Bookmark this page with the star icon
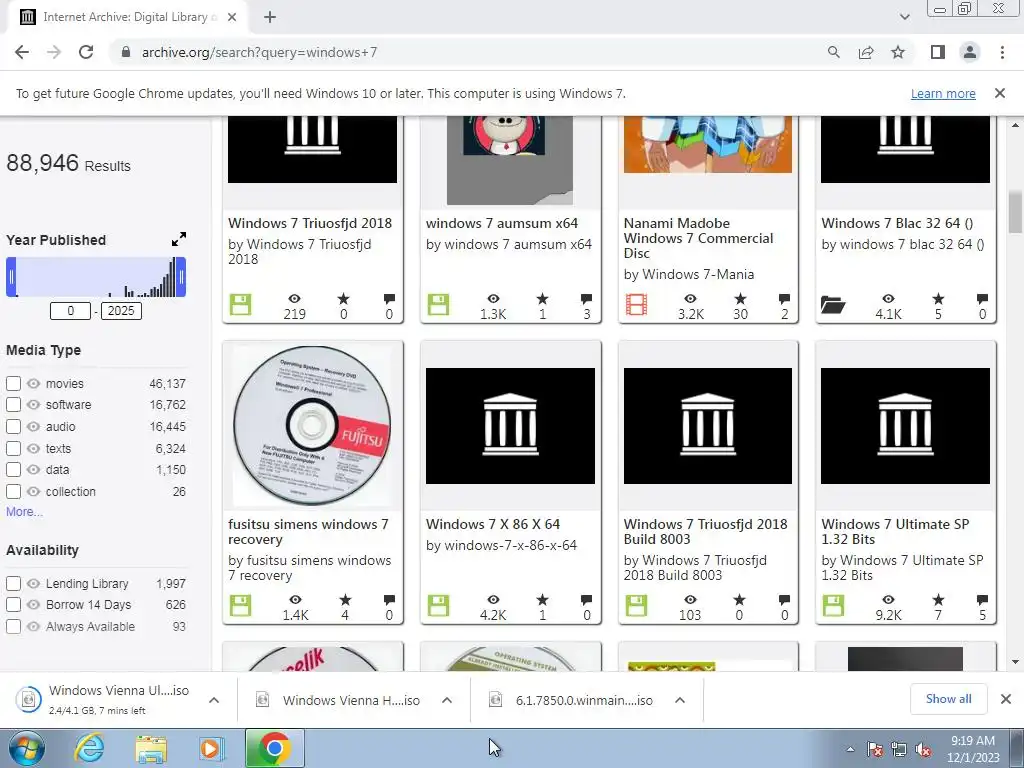Image resolution: width=1024 pixels, height=768 pixels. pos(898,52)
